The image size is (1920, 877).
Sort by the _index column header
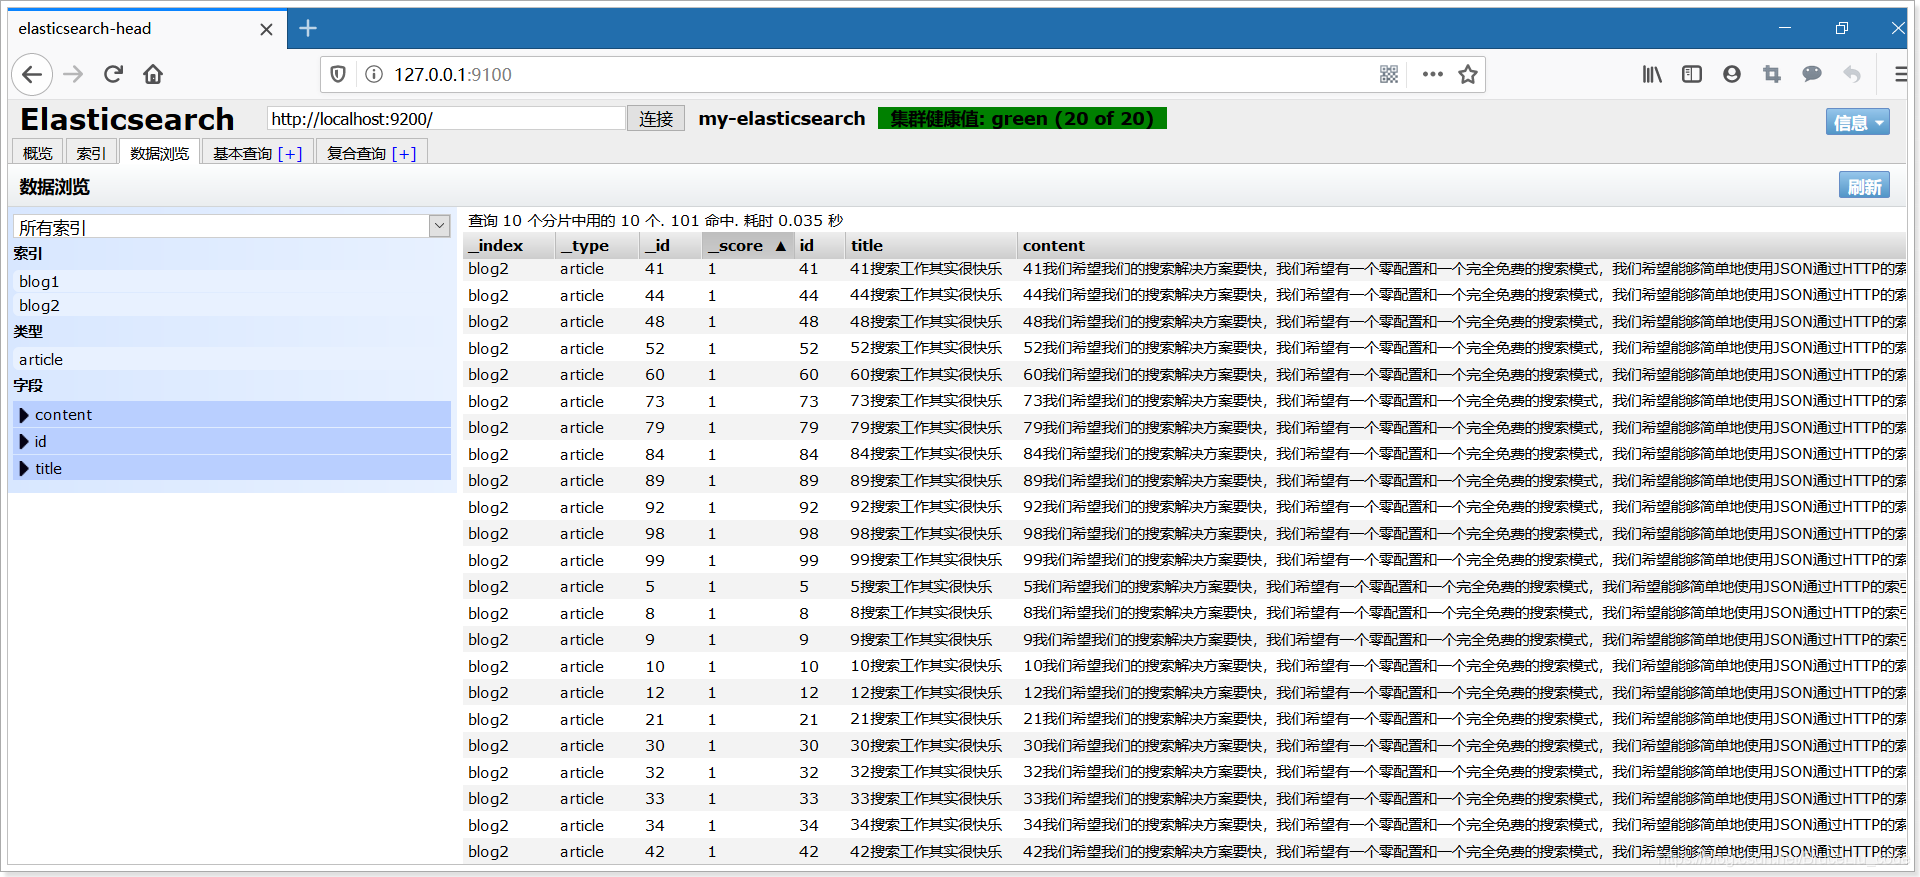point(508,246)
